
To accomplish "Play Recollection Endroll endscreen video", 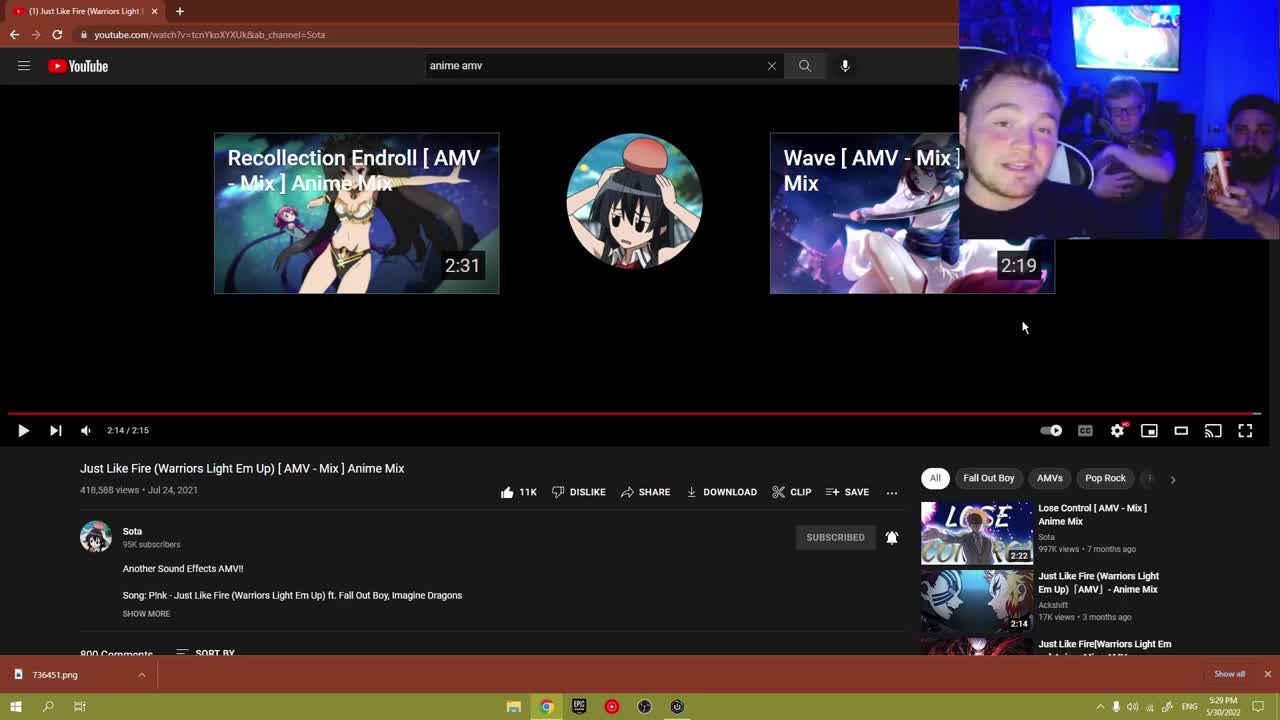I will (x=356, y=213).
